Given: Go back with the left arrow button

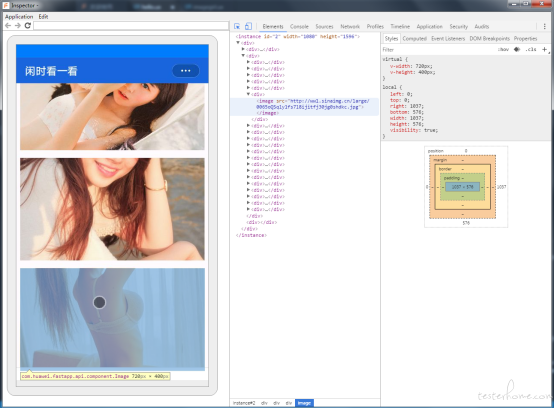Looking at the screenshot, I should pyautogui.click(x=8, y=25).
